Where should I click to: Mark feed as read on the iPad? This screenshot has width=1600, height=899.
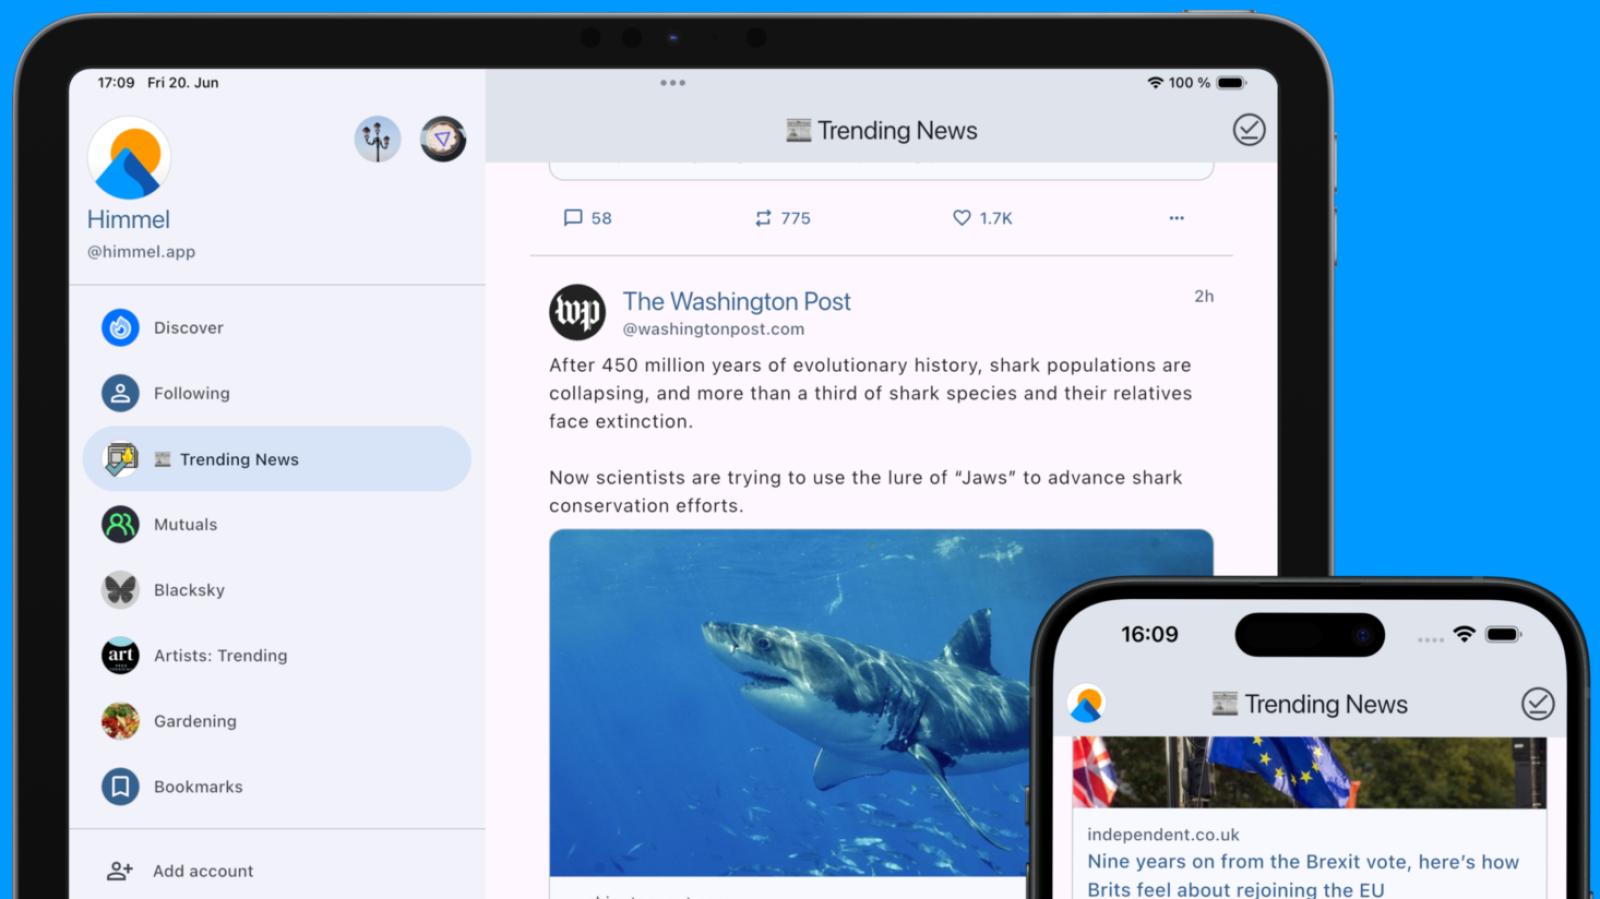1249,130
